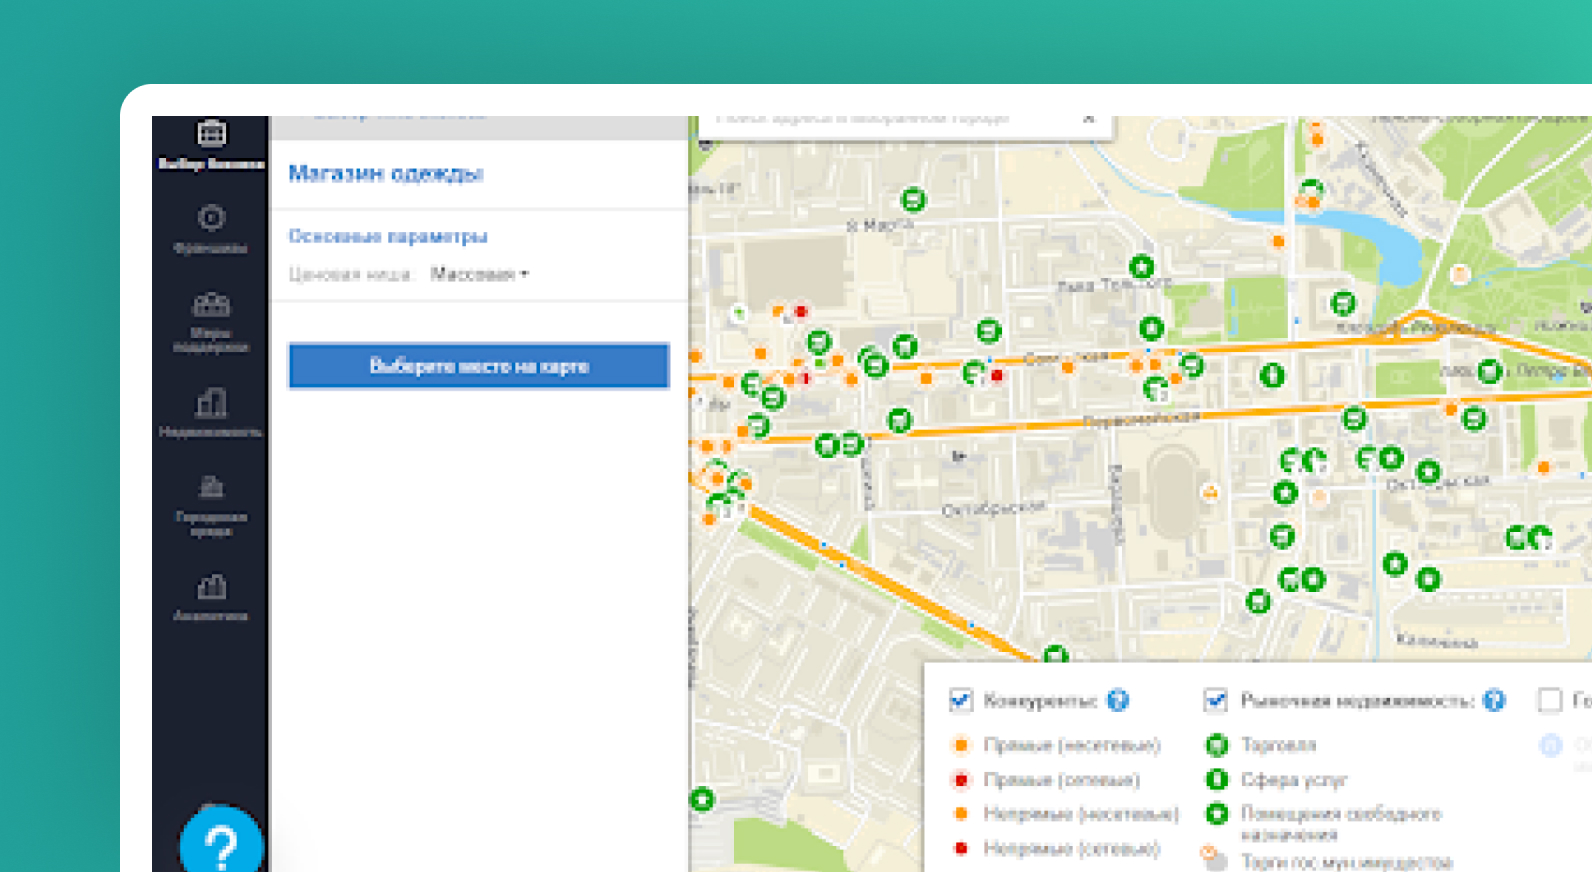The image size is (1592, 872).
Task: Click the Торговля green legend icon
Action: tap(1217, 745)
